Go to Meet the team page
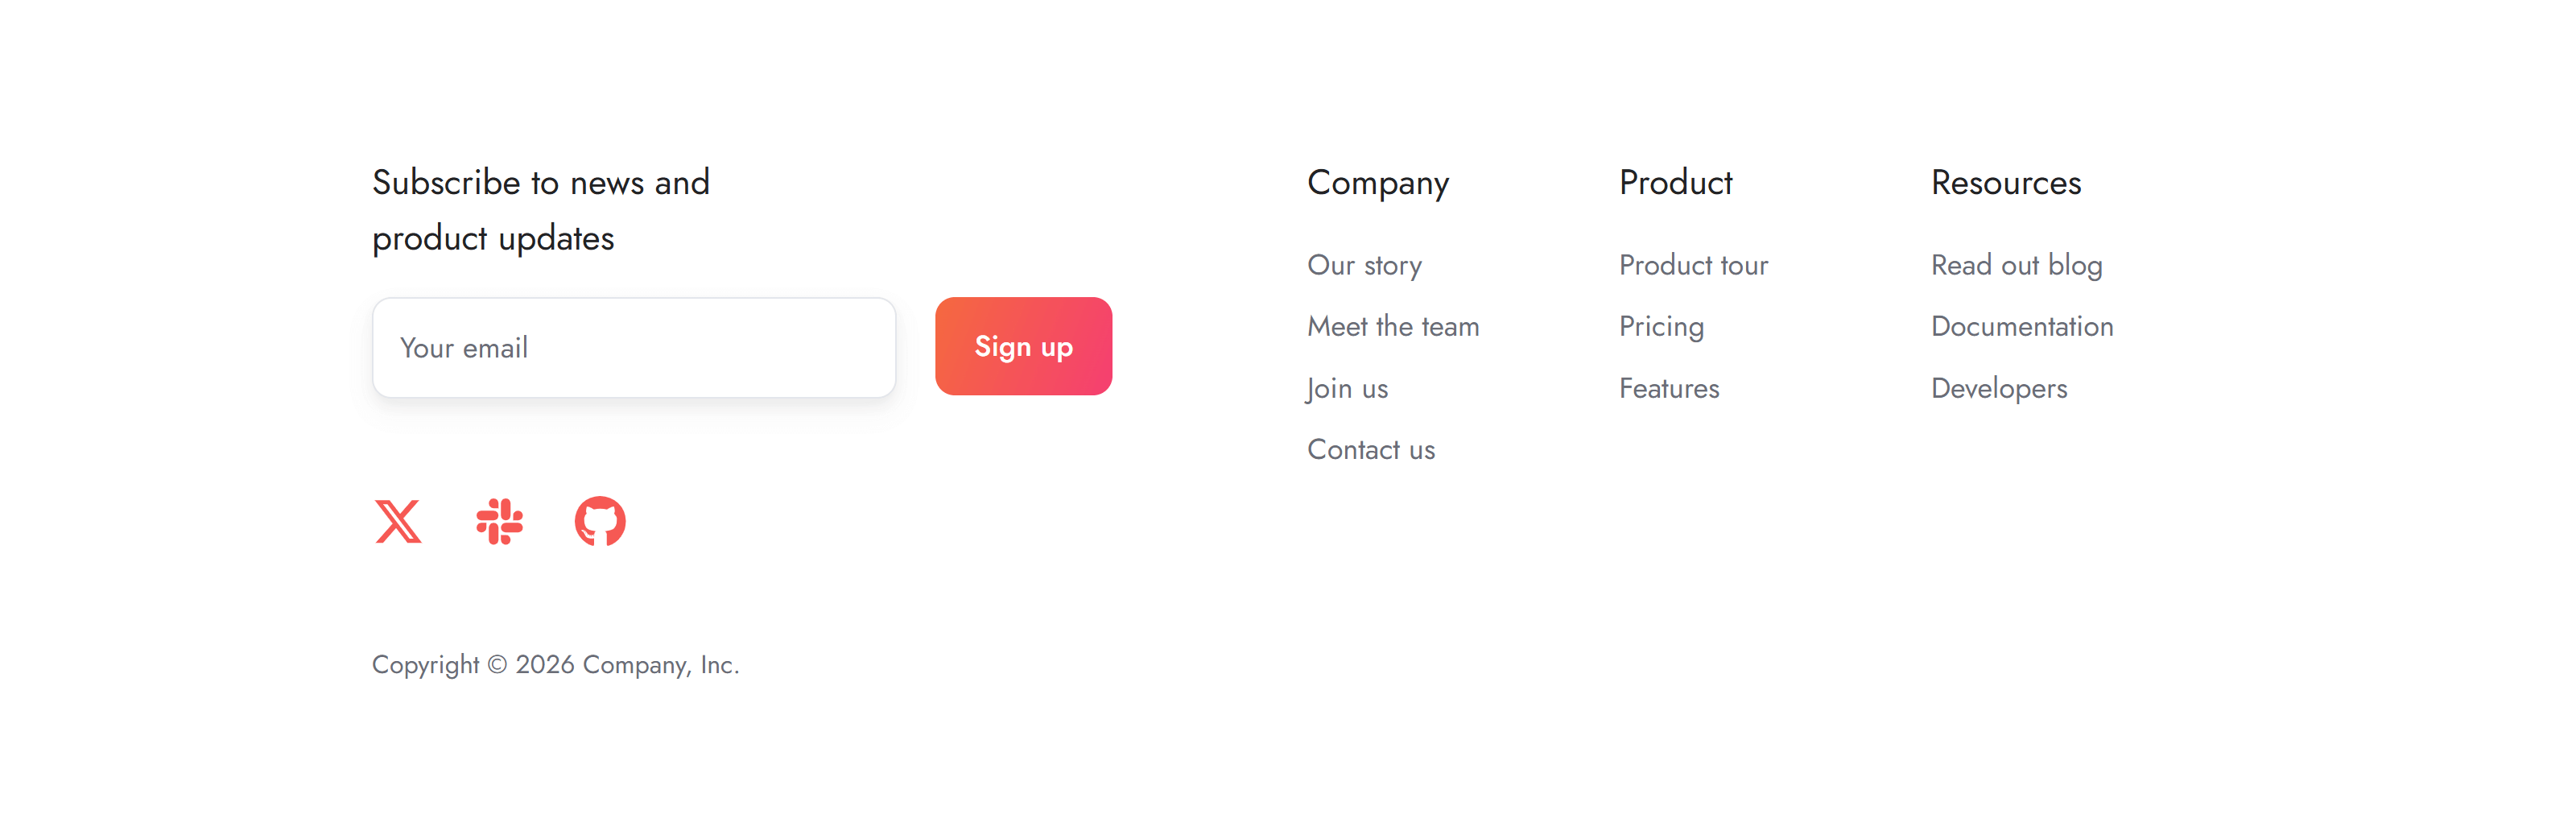2576x839 pixels. [1393, 327]
